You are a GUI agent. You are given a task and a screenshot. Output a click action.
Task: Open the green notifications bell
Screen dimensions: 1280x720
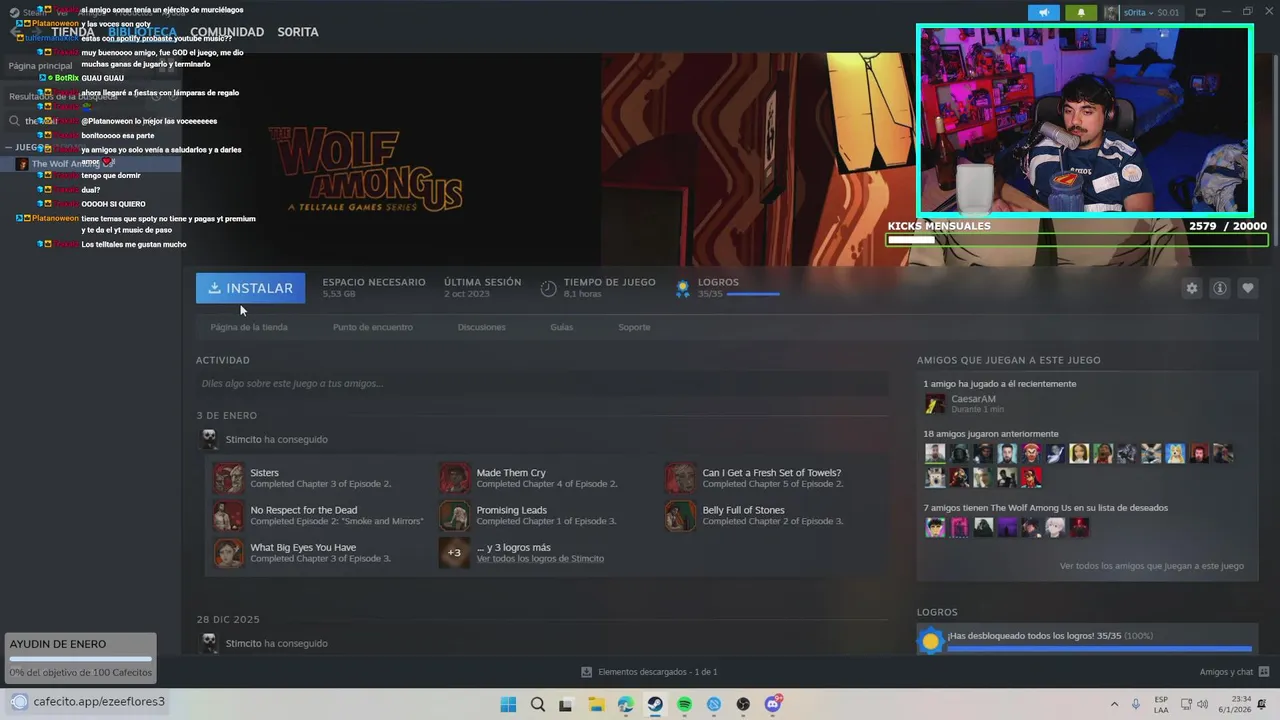coord(1081,13)
